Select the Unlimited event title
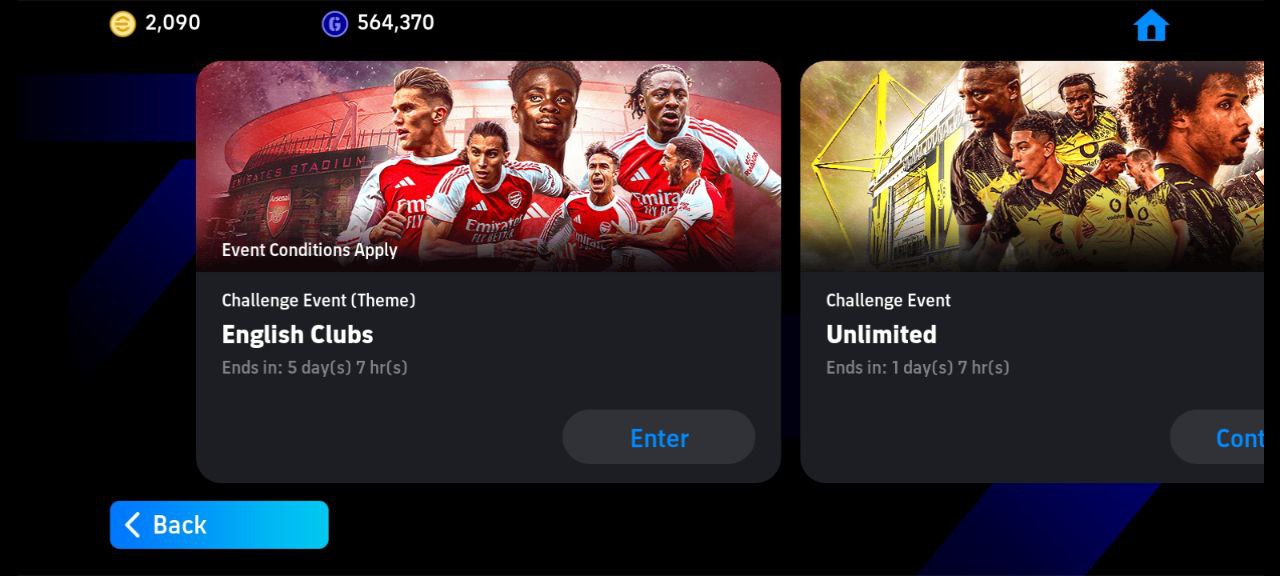The width and height of the screenshot is (1280, 576). click(881, 334)
